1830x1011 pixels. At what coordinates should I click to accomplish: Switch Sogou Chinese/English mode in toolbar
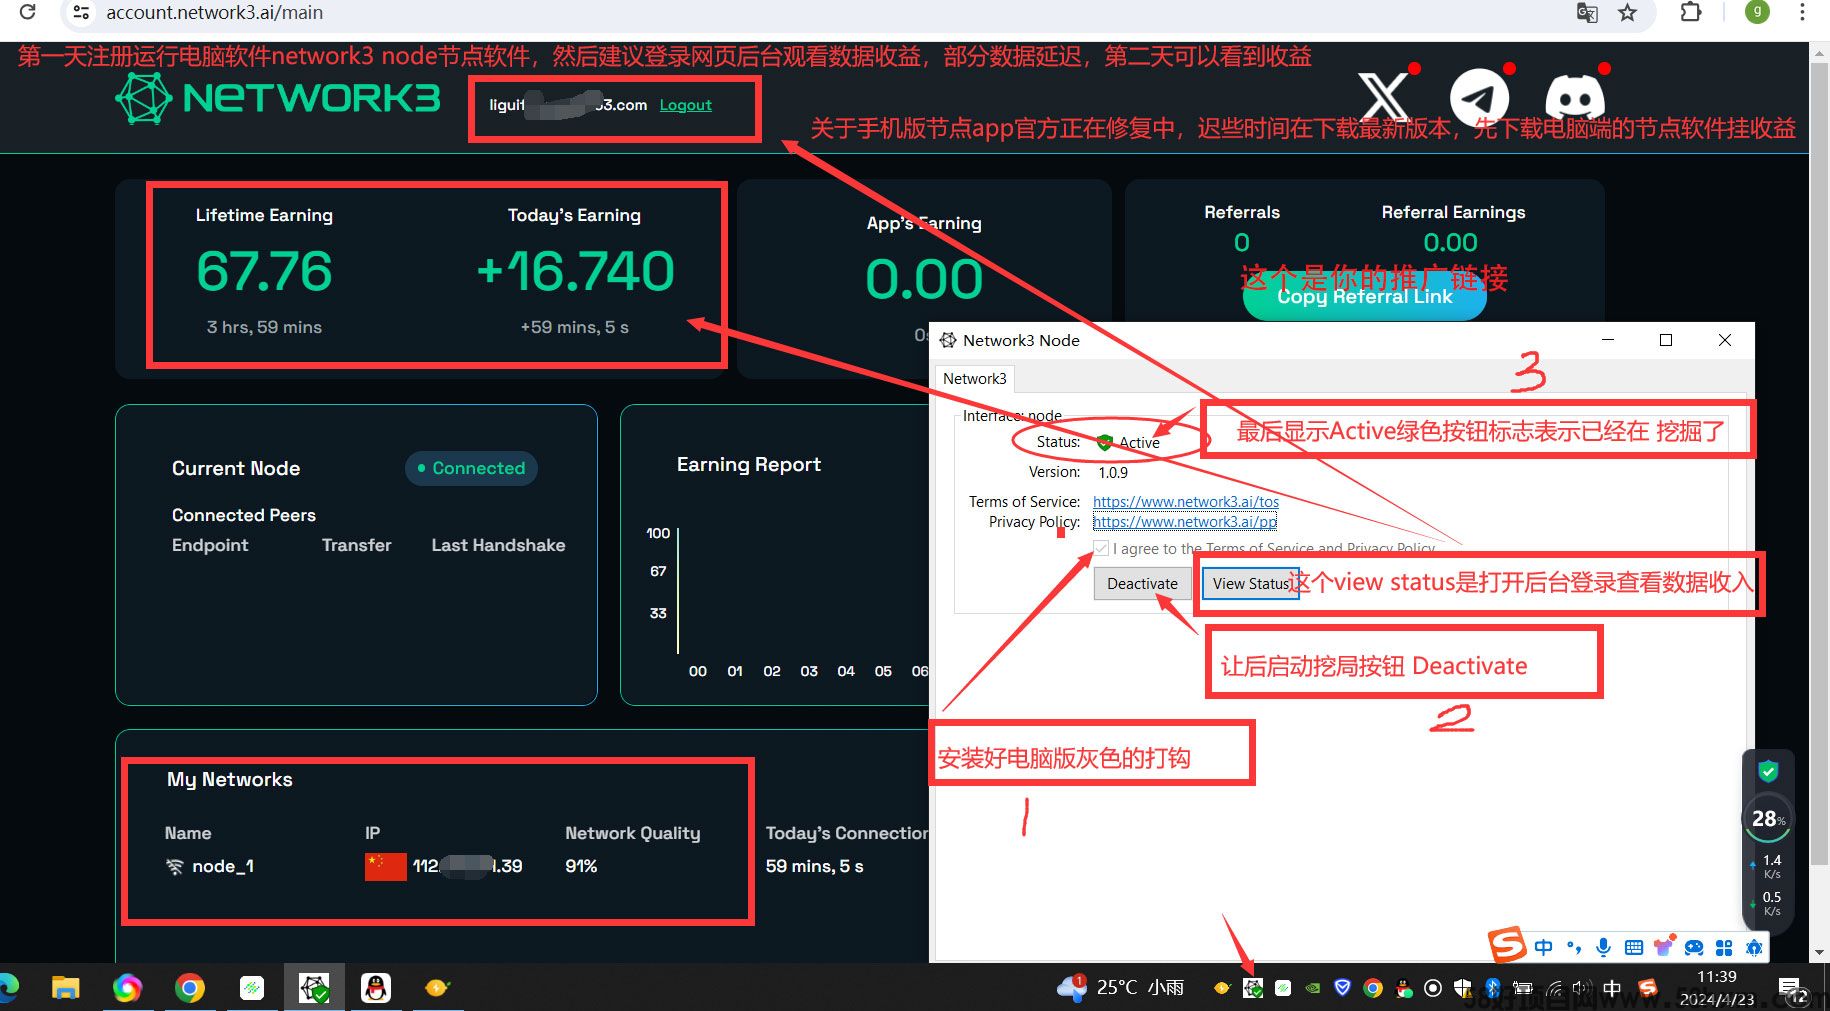1544,947
